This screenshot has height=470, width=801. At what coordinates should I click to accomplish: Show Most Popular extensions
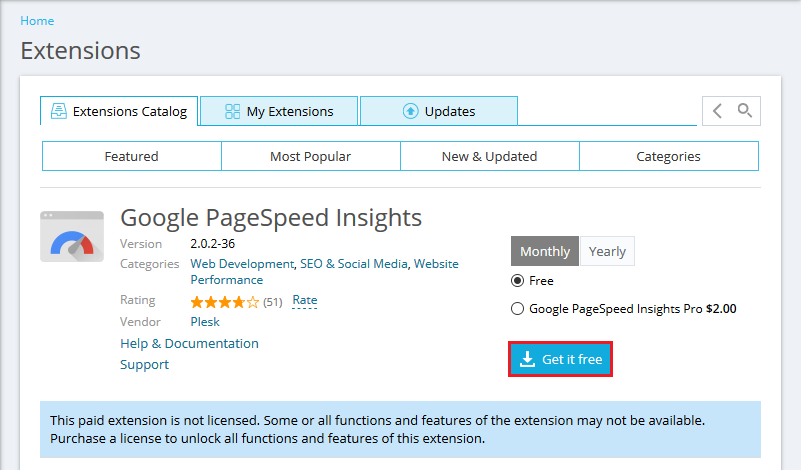tap(310, 156)
